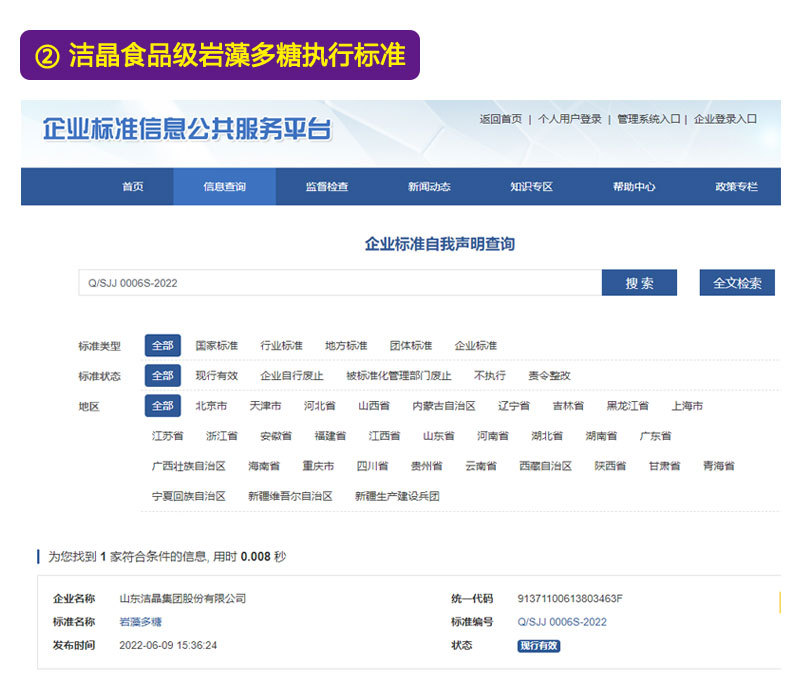Image resolution: width=800 pixels, height=700 pixels.
Task: Filter region by 上海市
Action: point(687,406)
